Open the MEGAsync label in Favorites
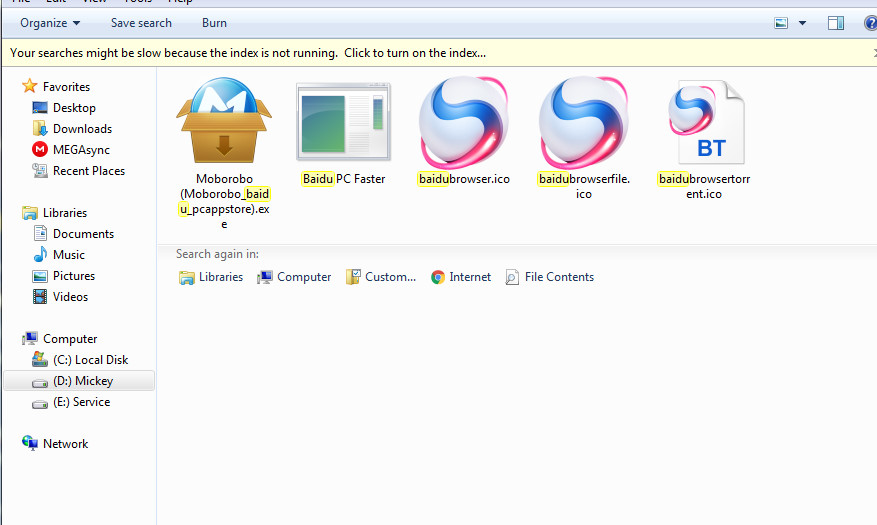This screenshot has height=525, width=877. pos(81,149)
